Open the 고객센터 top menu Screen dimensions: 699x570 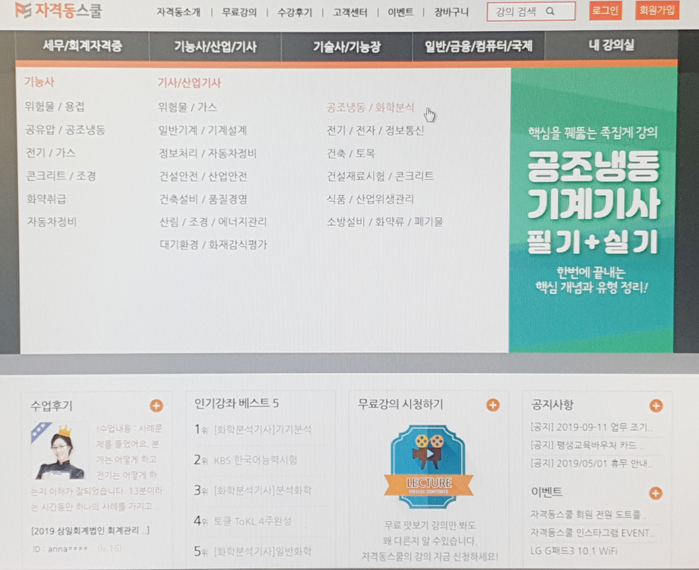pos(350,12)
